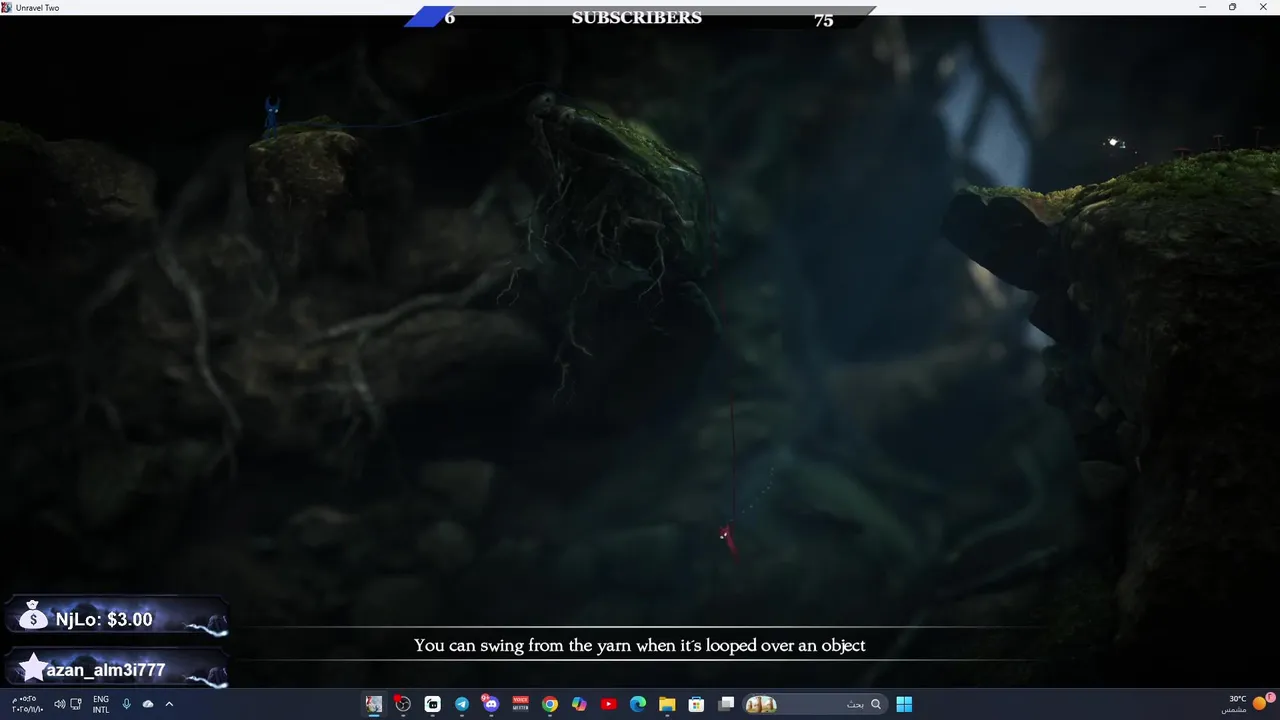Image resolution: width=1280 pixels, height=720 pixels.
Task: Open the OneDrive cloud tray icon
Action: coord(148,704)
